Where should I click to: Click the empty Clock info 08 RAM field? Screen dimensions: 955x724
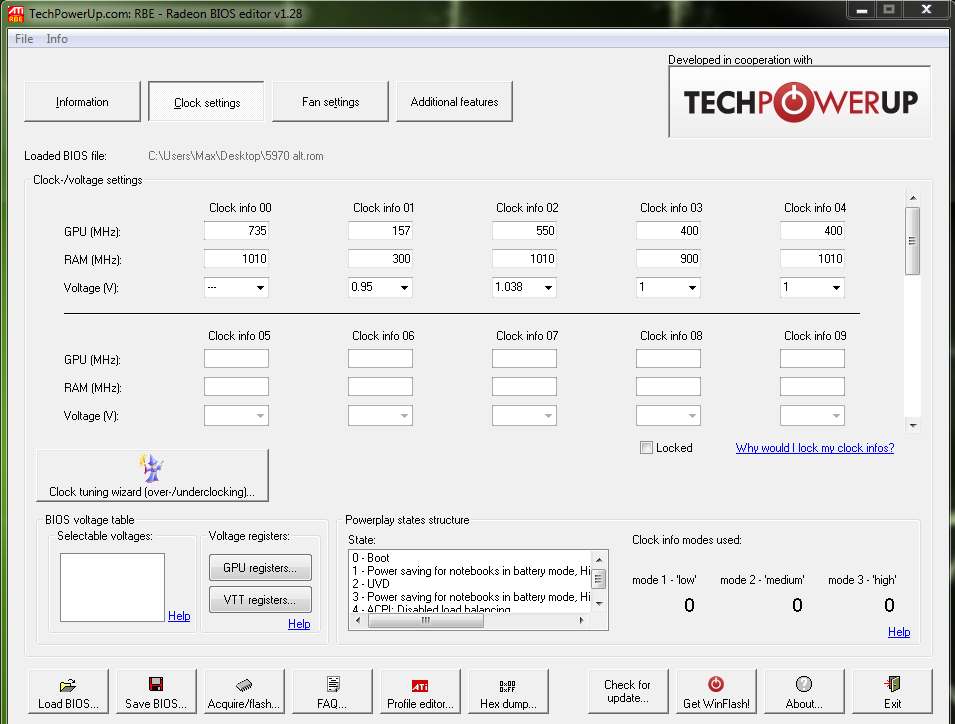pyautogui.click(x=668, y=387)
